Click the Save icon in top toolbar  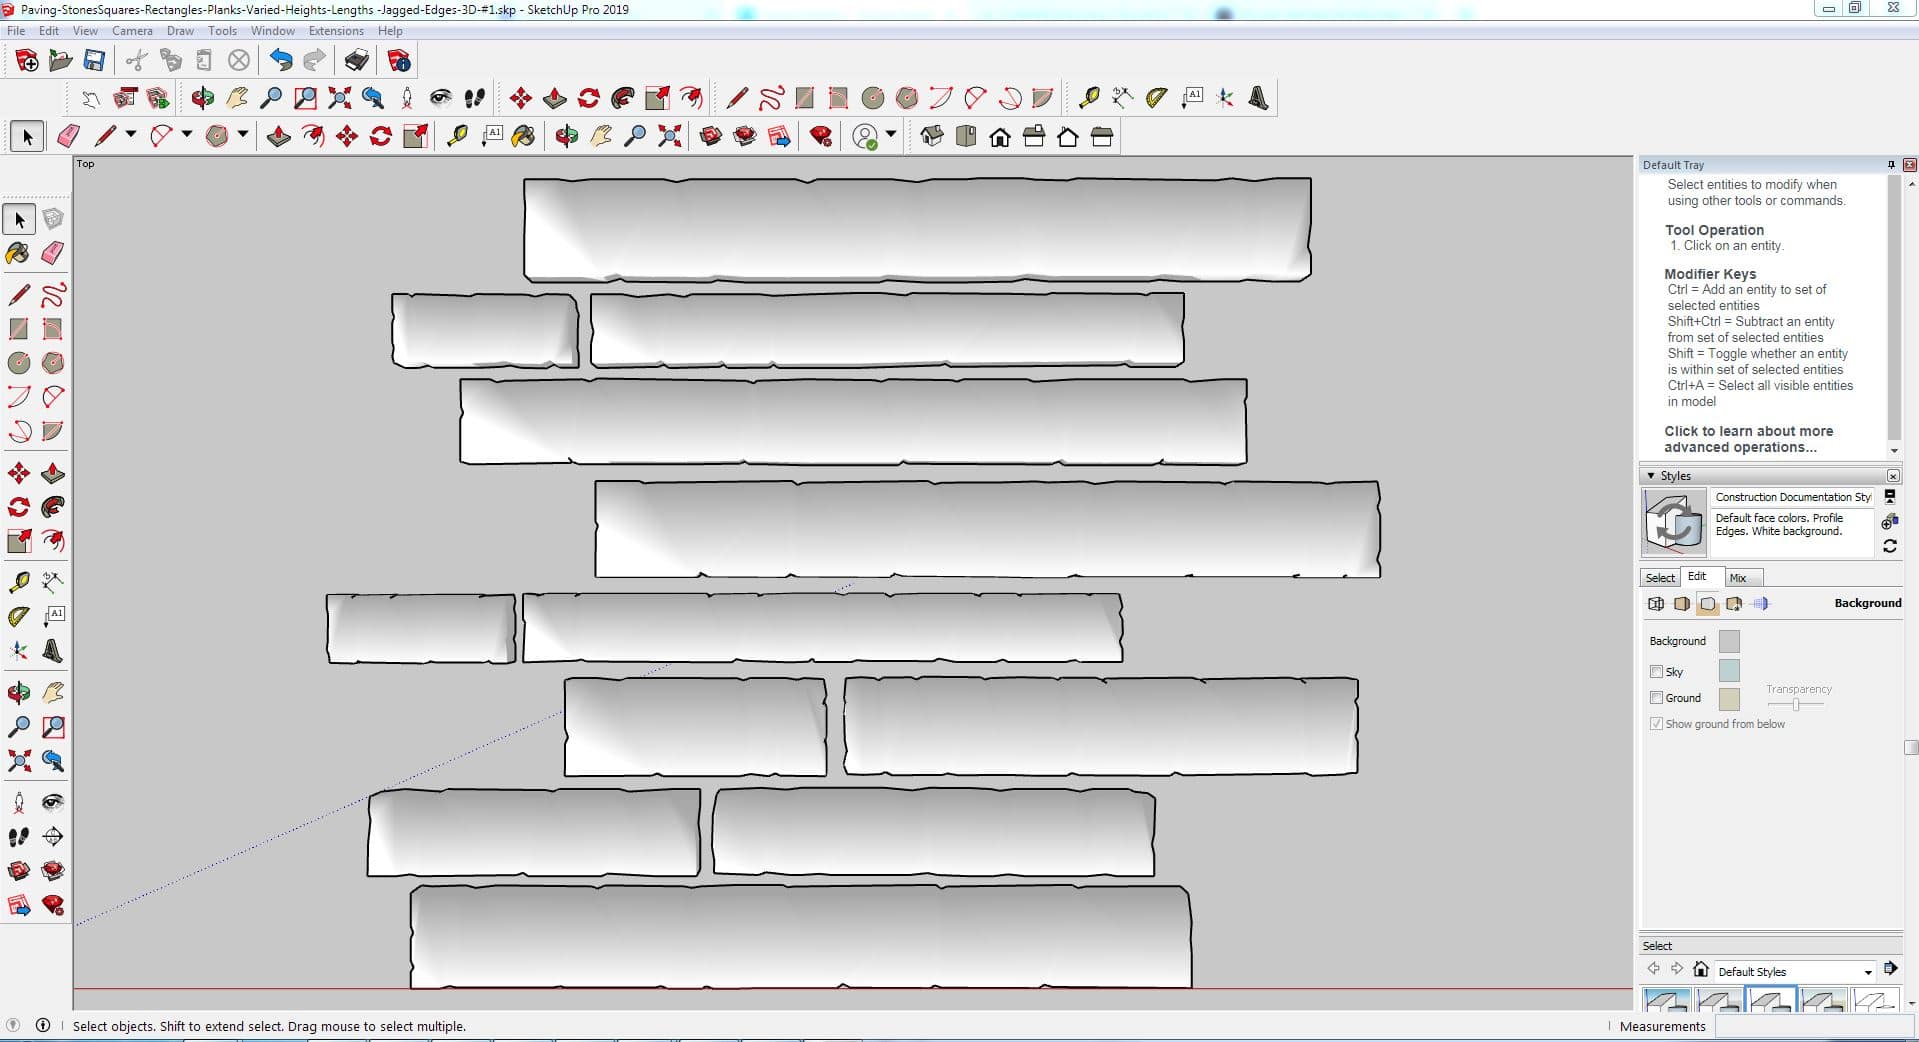pyautogui.click(x=94, y=61)
